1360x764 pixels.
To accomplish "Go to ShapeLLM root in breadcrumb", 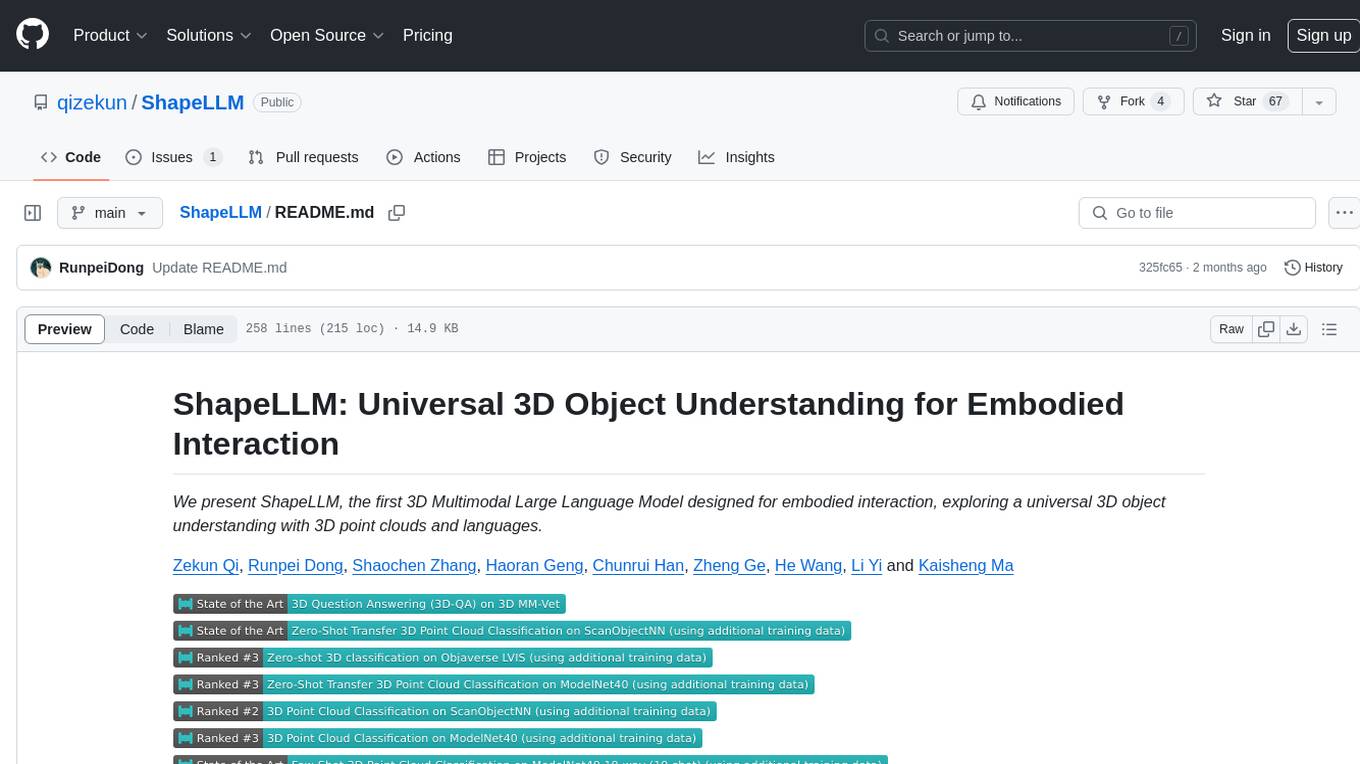I will coord(220,213).
